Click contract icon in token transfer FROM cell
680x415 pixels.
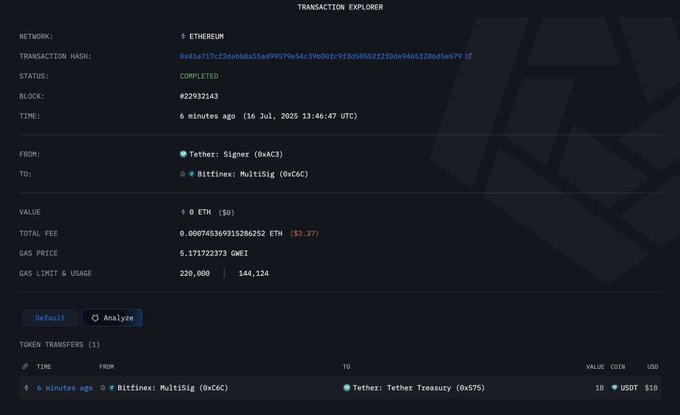tap(103, 388)
